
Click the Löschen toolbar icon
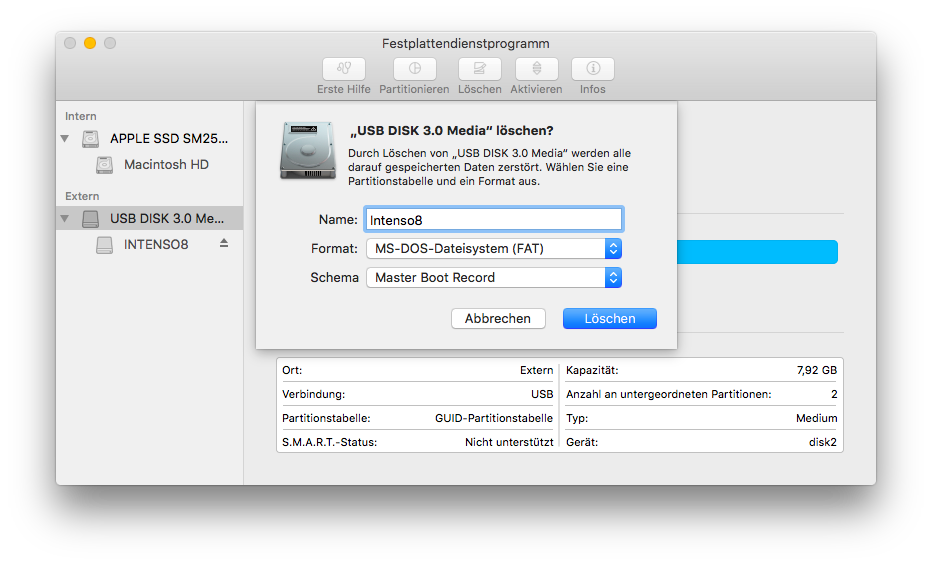click(480, 69)
